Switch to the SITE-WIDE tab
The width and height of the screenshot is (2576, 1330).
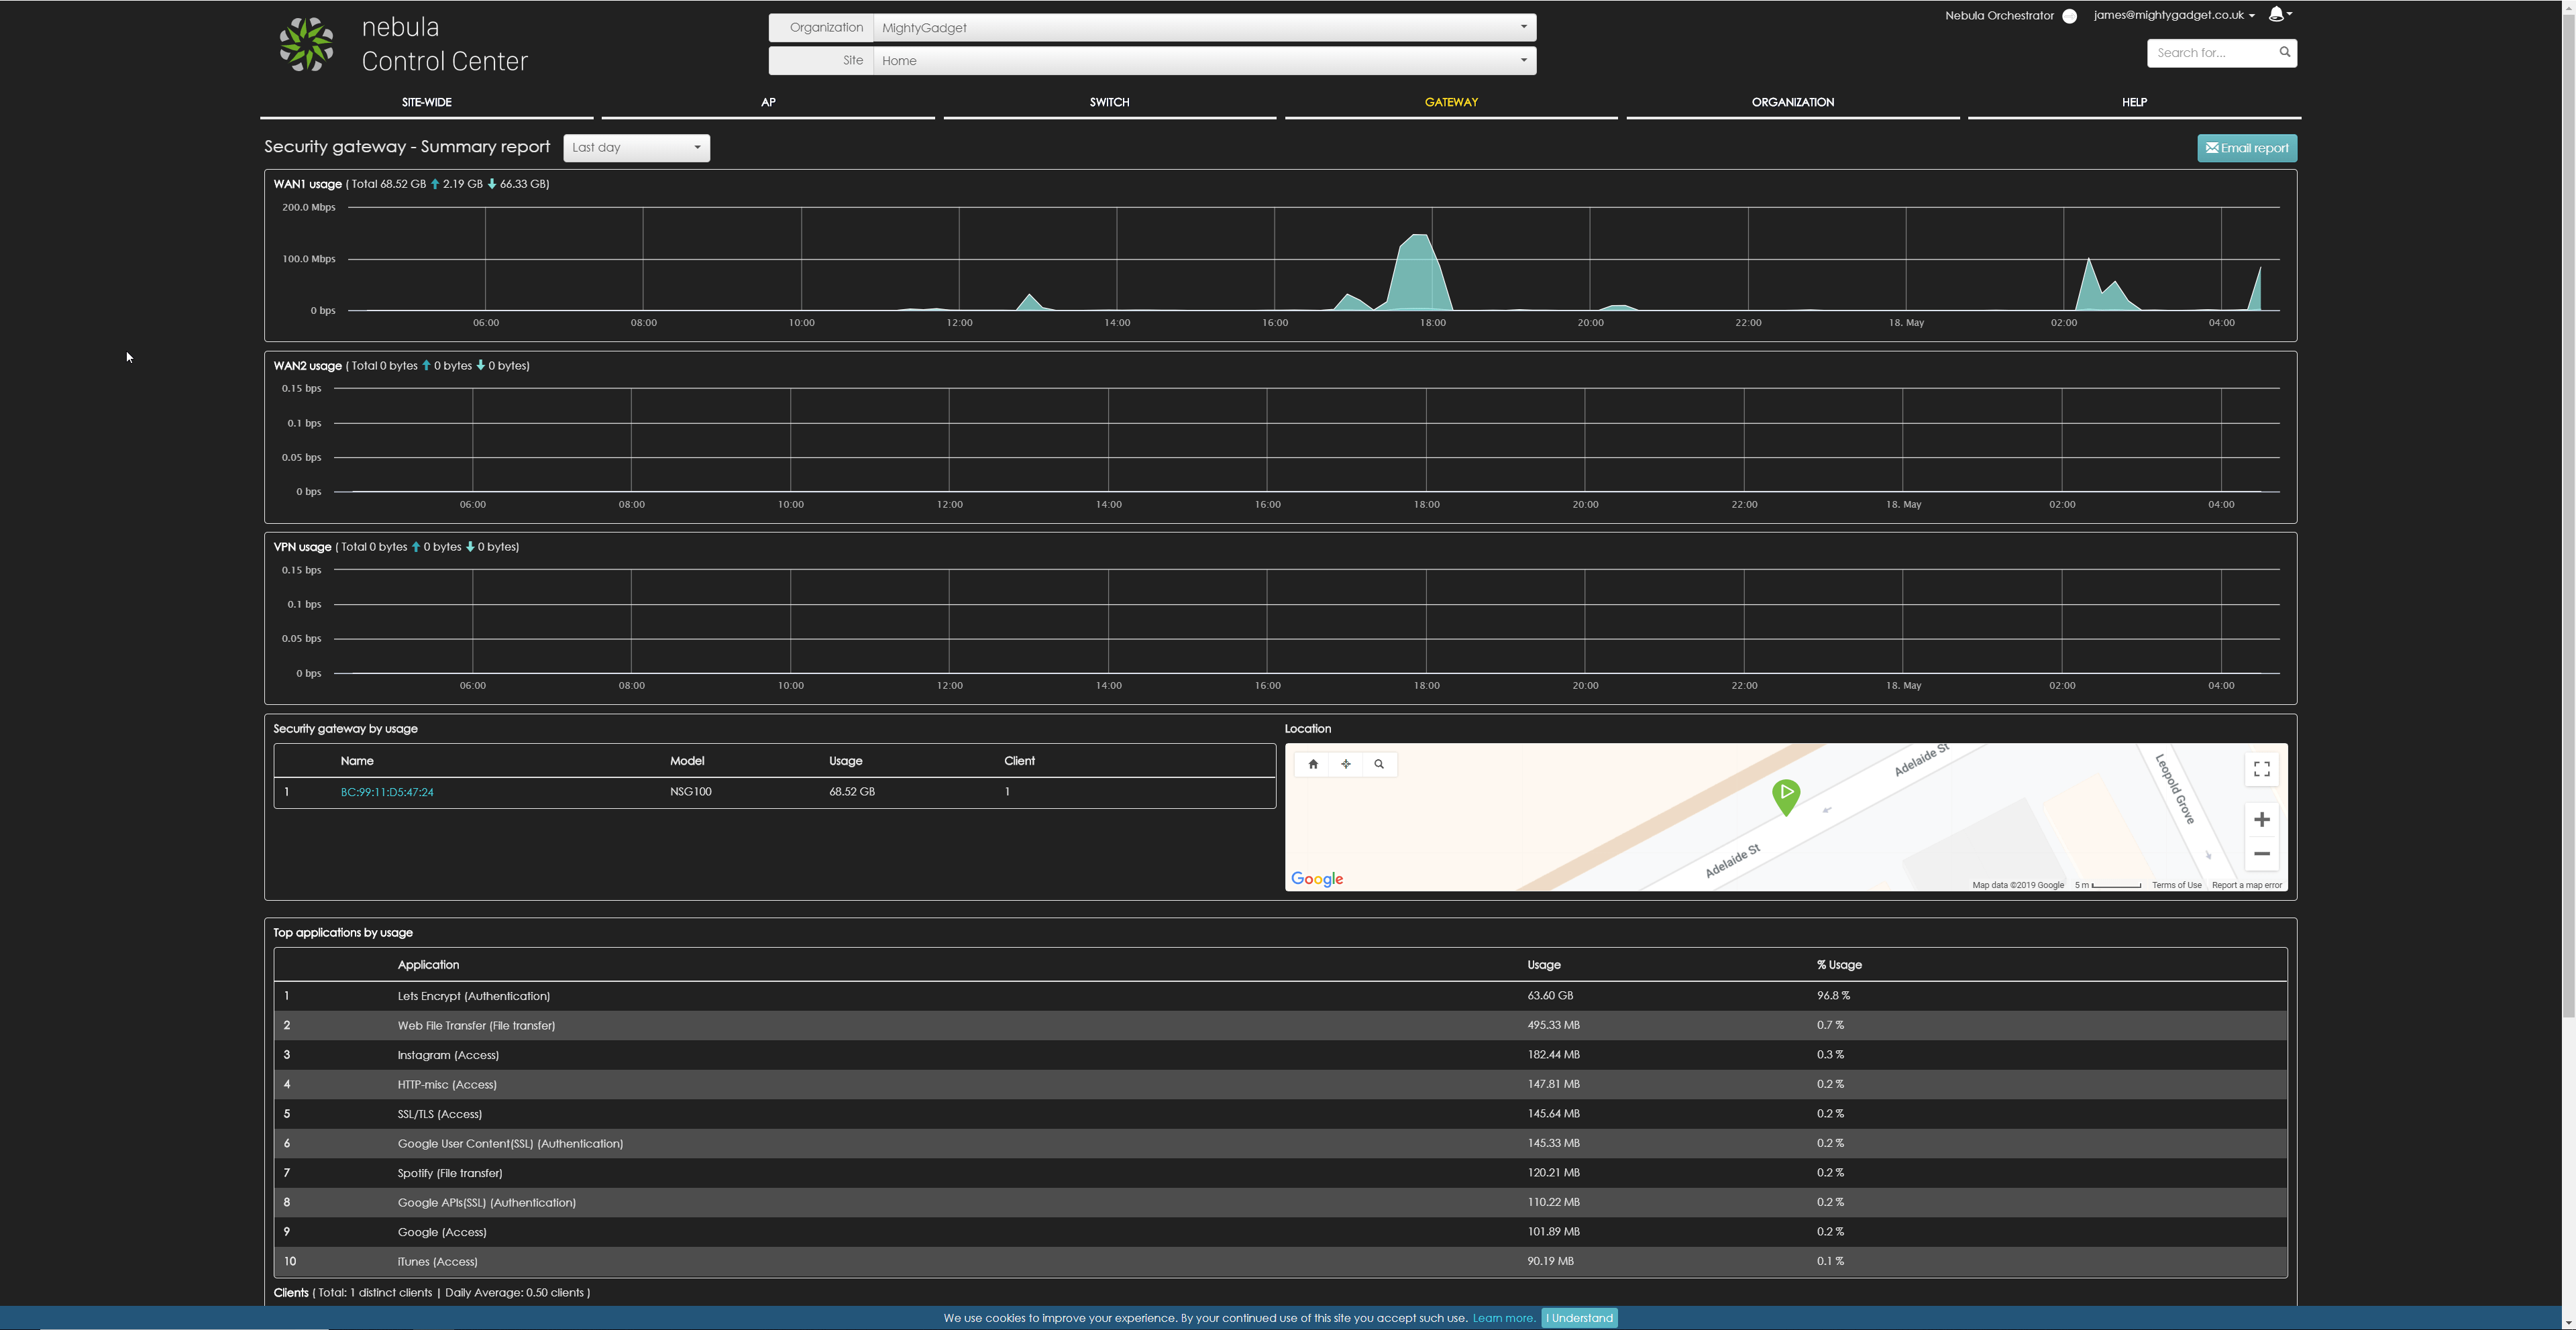(x=426, y=102)
